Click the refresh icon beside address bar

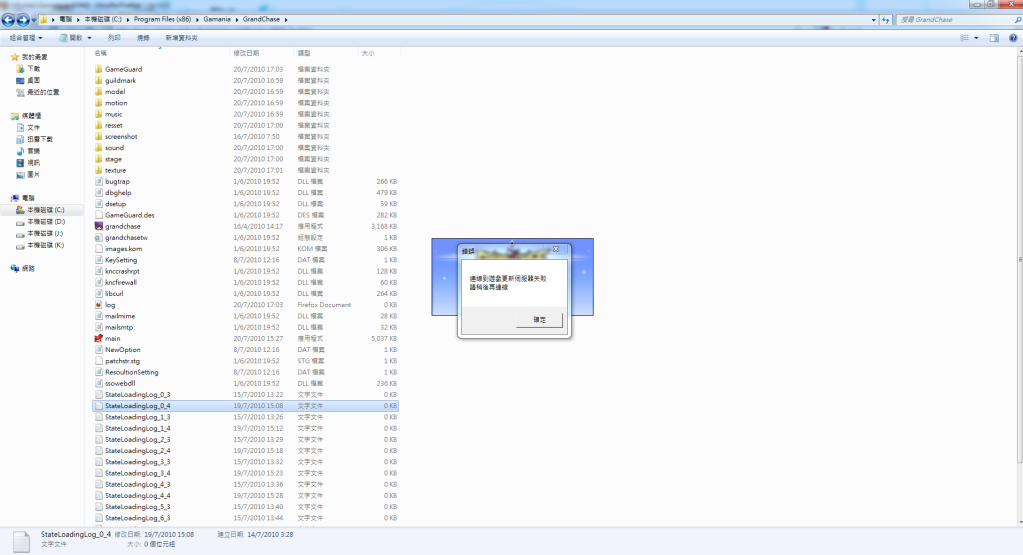click(885, 20)
